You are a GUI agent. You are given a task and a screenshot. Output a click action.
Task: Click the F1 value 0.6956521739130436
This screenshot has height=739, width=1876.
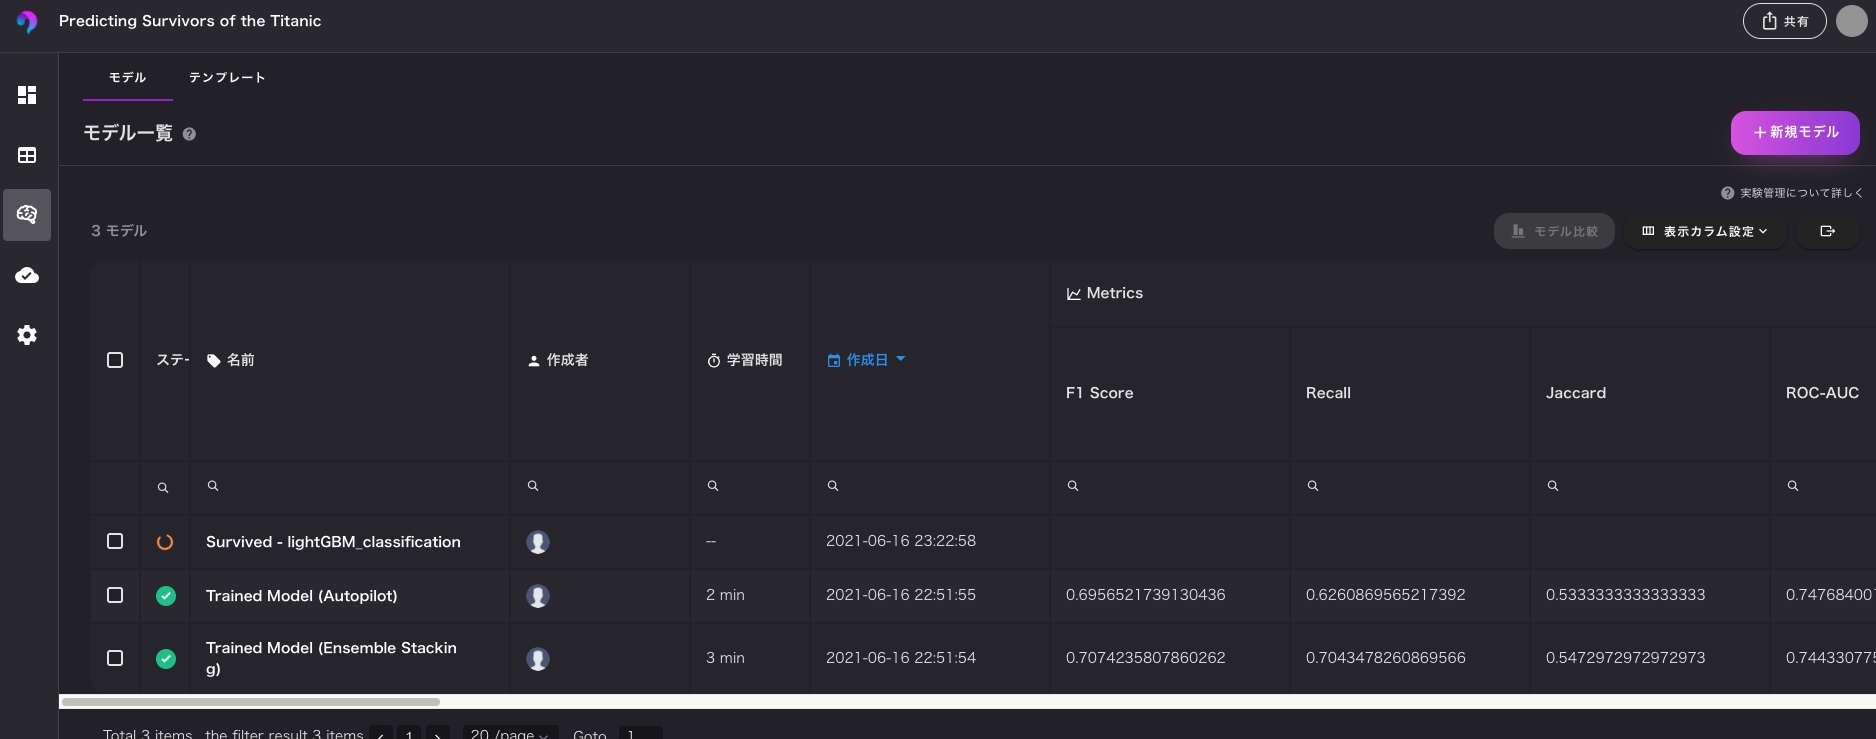1145,595
